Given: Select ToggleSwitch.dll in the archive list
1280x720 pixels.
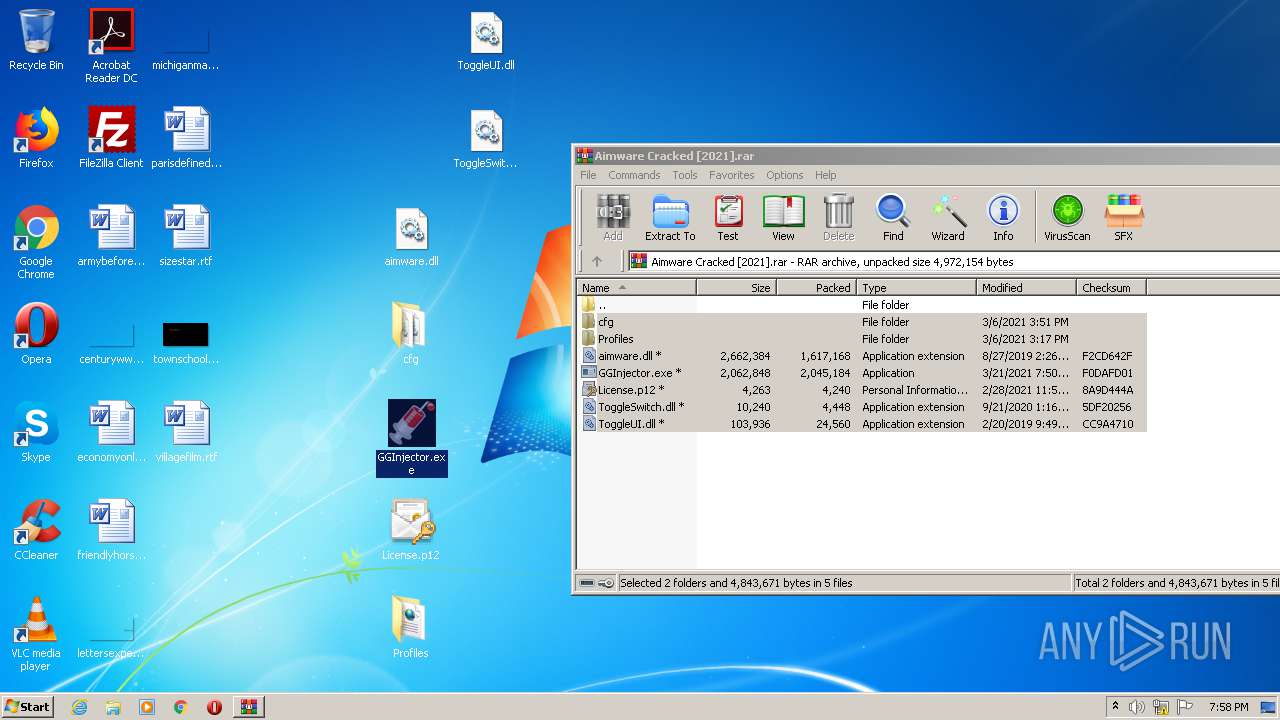Looking at the screenshot, I should click(862, 407).
